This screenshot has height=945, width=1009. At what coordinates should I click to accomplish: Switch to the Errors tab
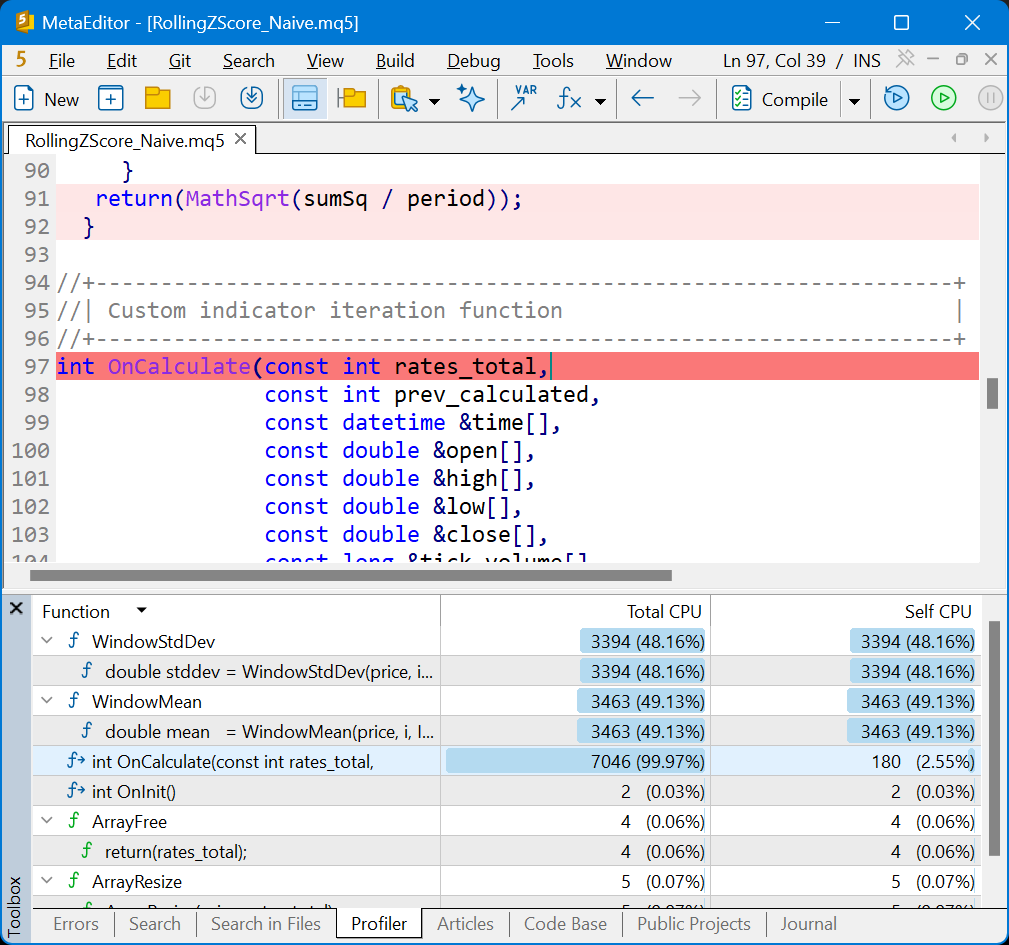point(76,924)
